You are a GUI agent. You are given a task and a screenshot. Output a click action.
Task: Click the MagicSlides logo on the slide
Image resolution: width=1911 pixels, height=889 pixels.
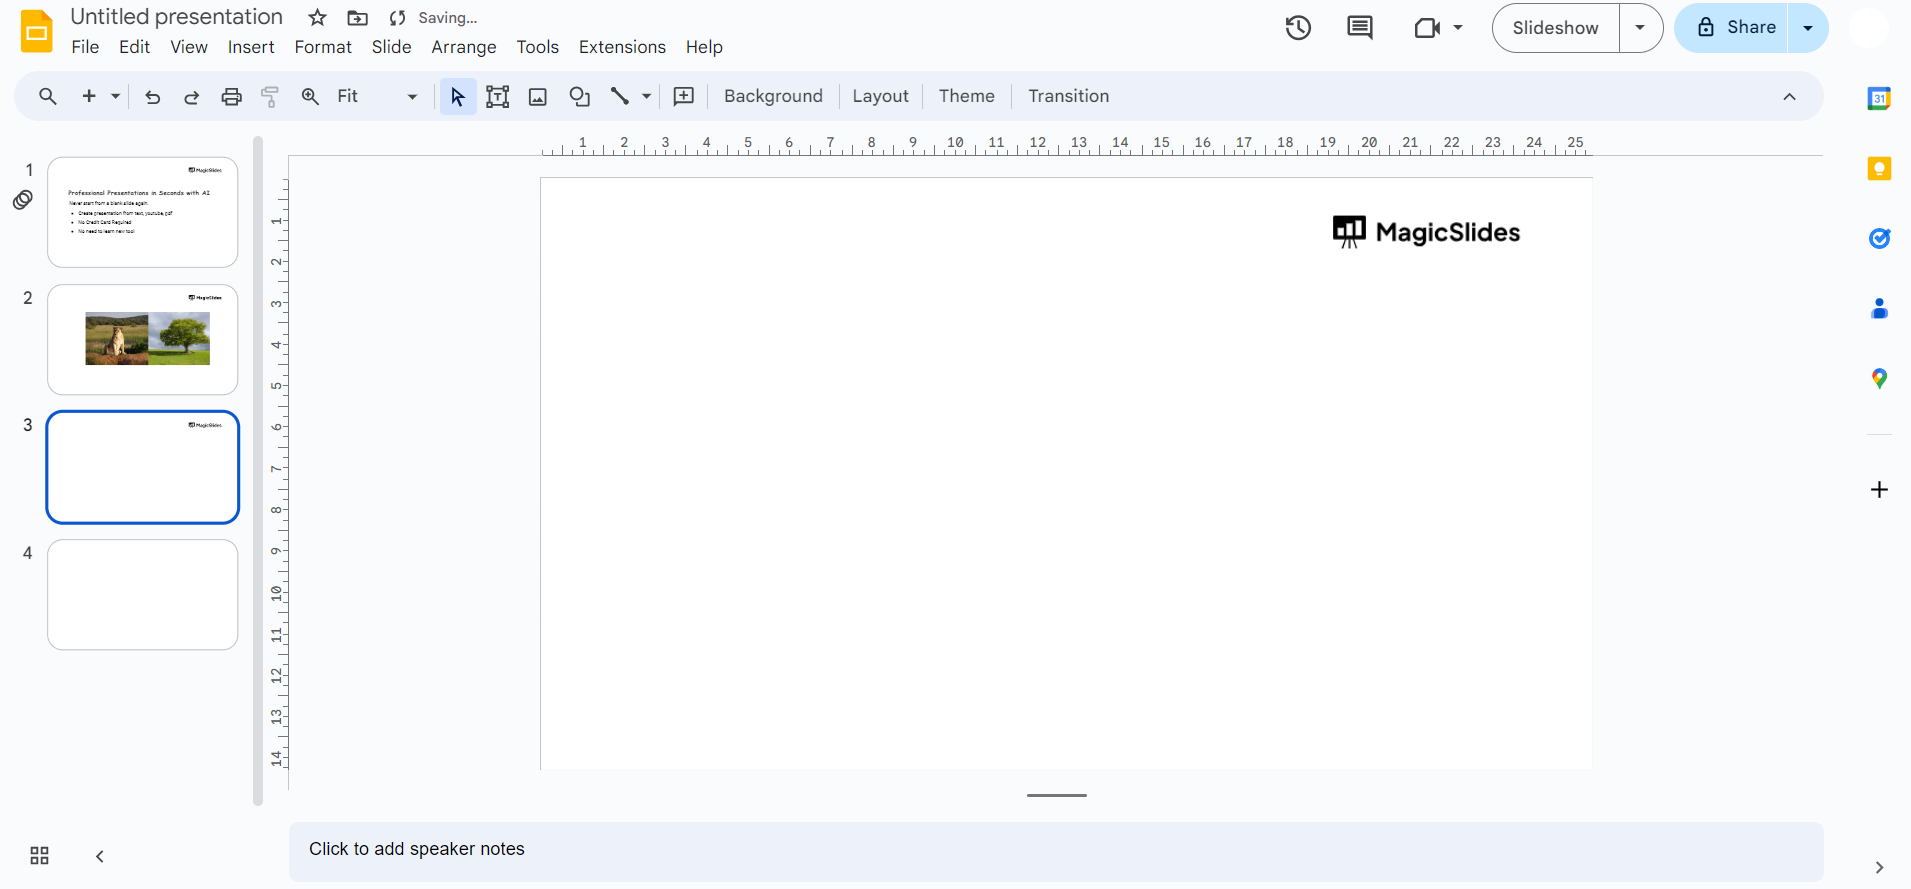[1426, 232]
